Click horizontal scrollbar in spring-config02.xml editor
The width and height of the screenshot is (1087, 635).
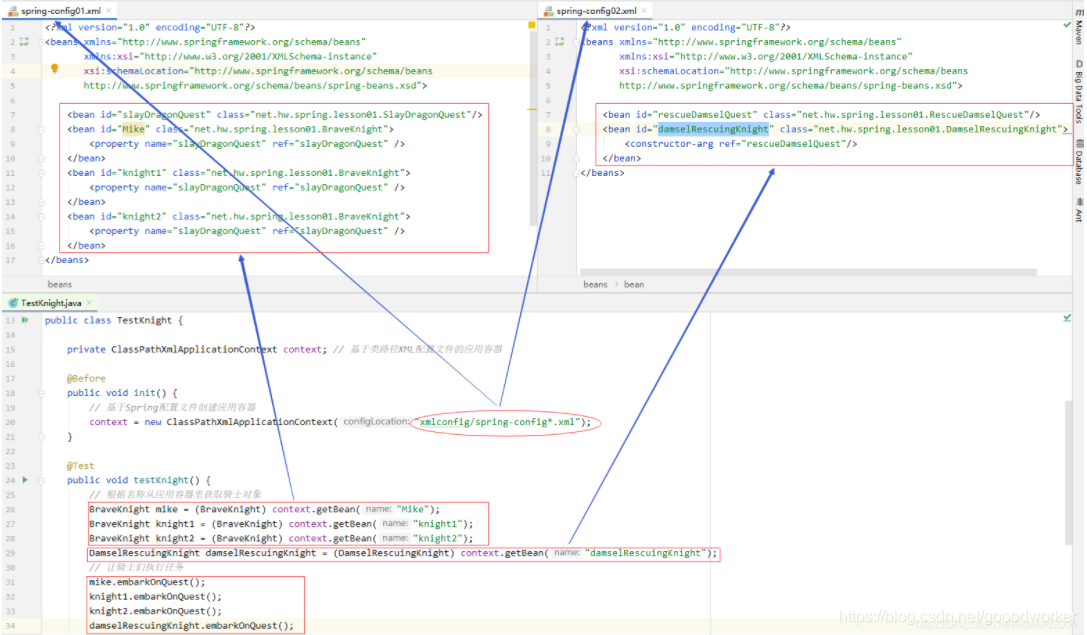click(808, 272)
